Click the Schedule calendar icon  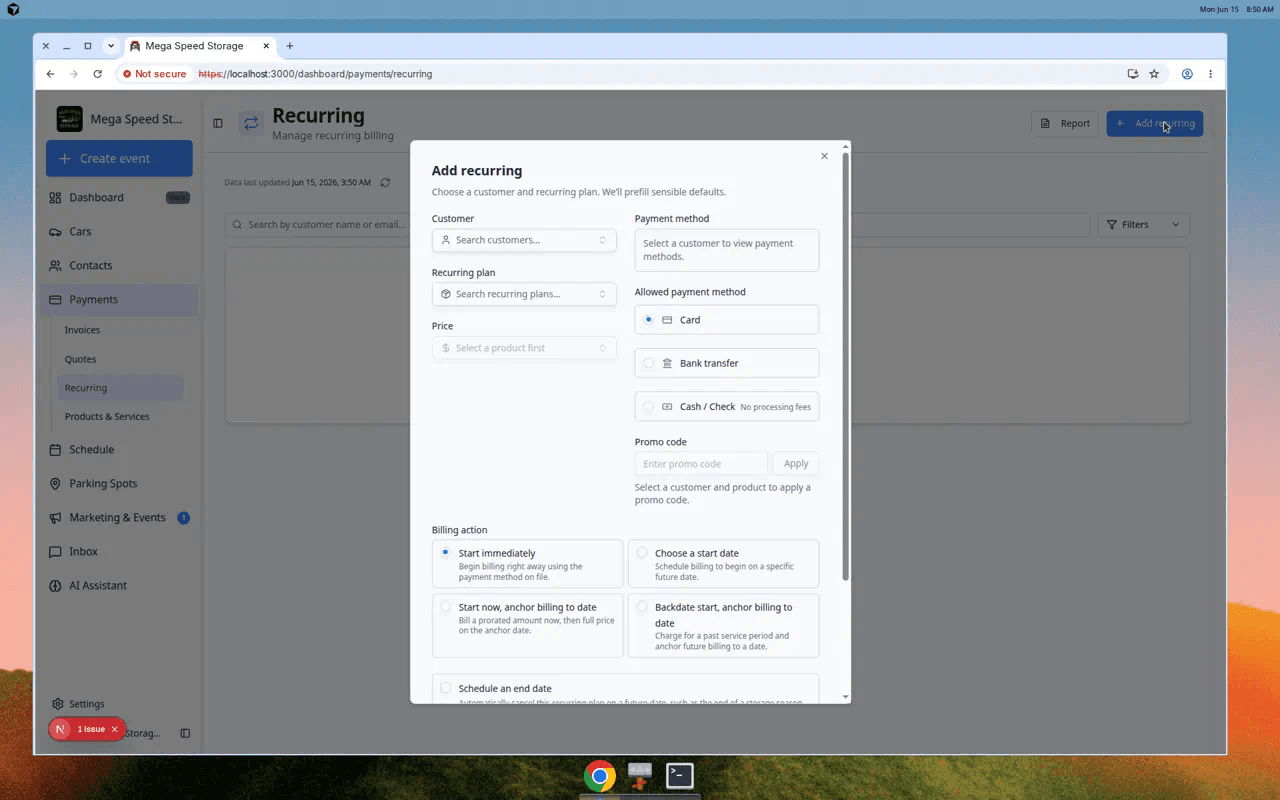point(55,450)
